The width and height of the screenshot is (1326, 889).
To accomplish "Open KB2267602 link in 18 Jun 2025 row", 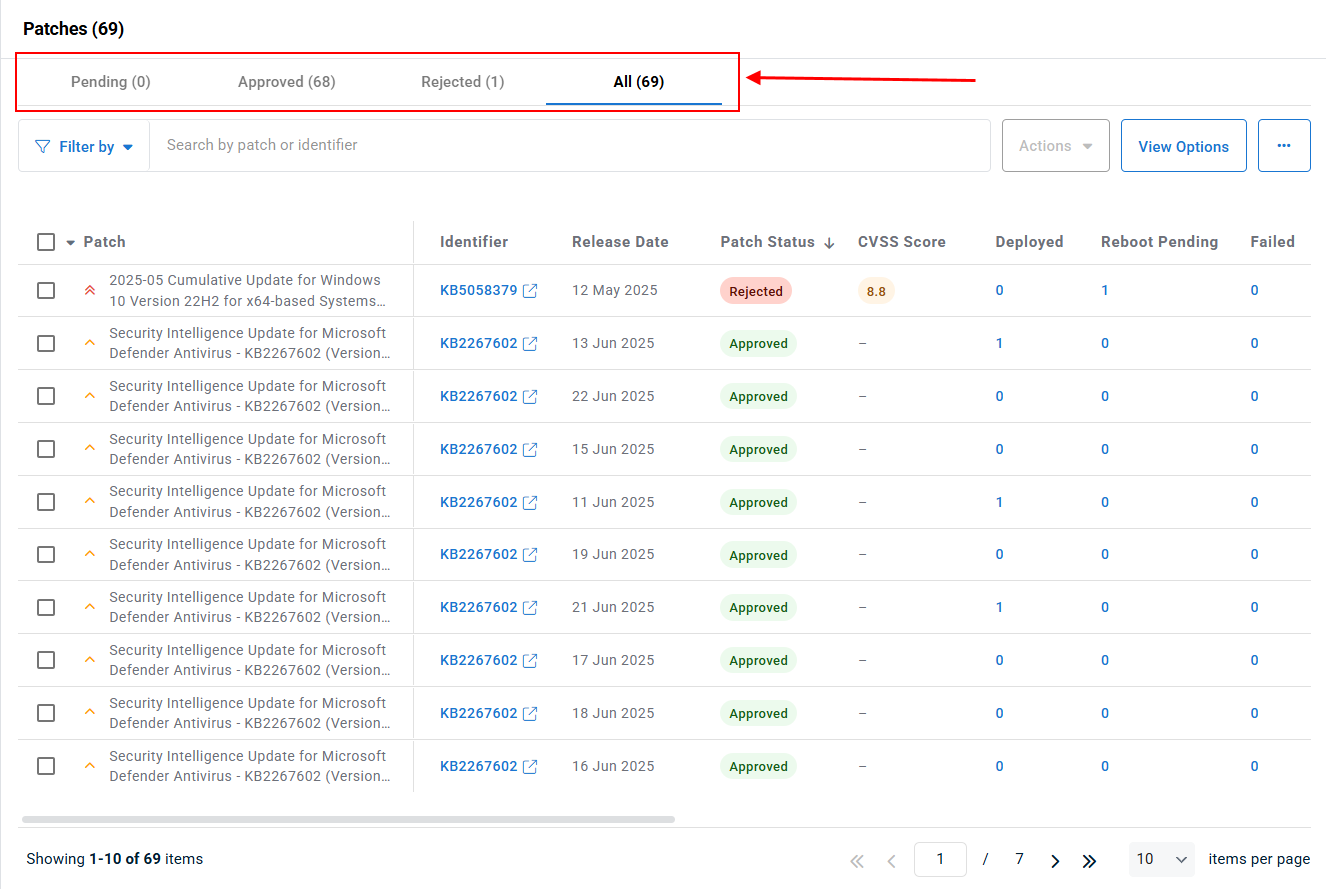I will pyautogui.click(x=479, y=713).
